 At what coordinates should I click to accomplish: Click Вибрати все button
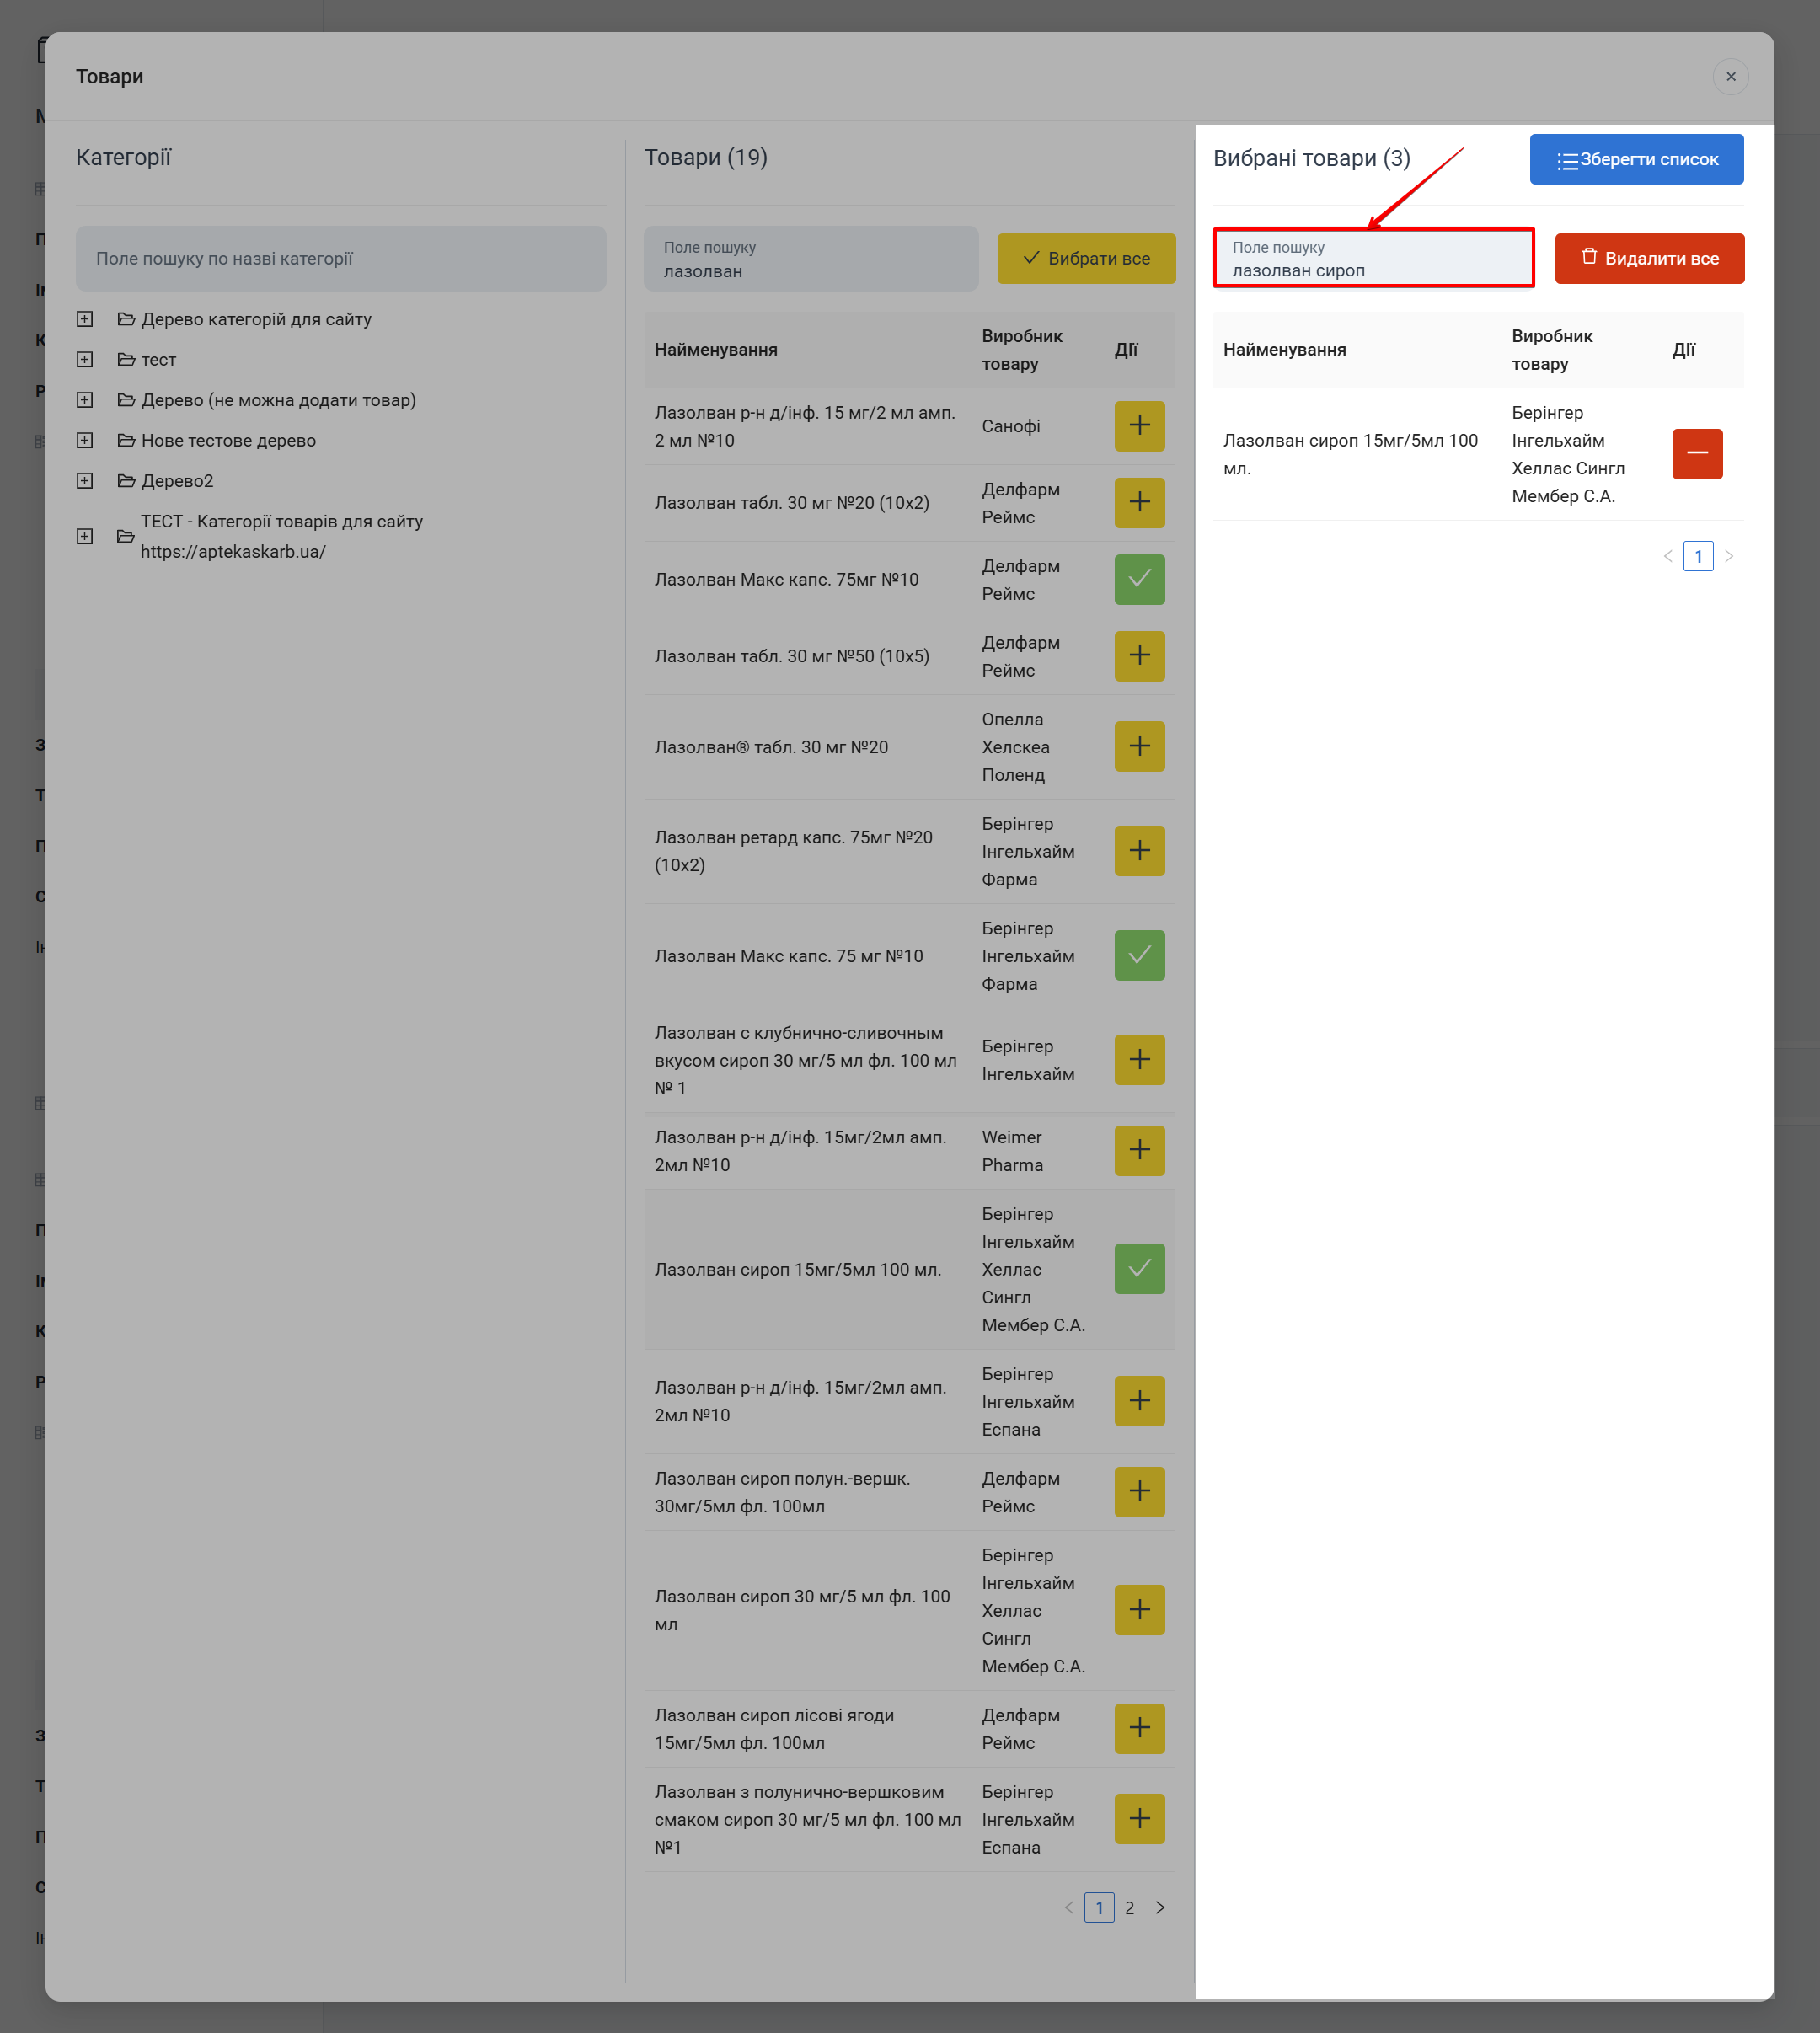[1085, 258]
